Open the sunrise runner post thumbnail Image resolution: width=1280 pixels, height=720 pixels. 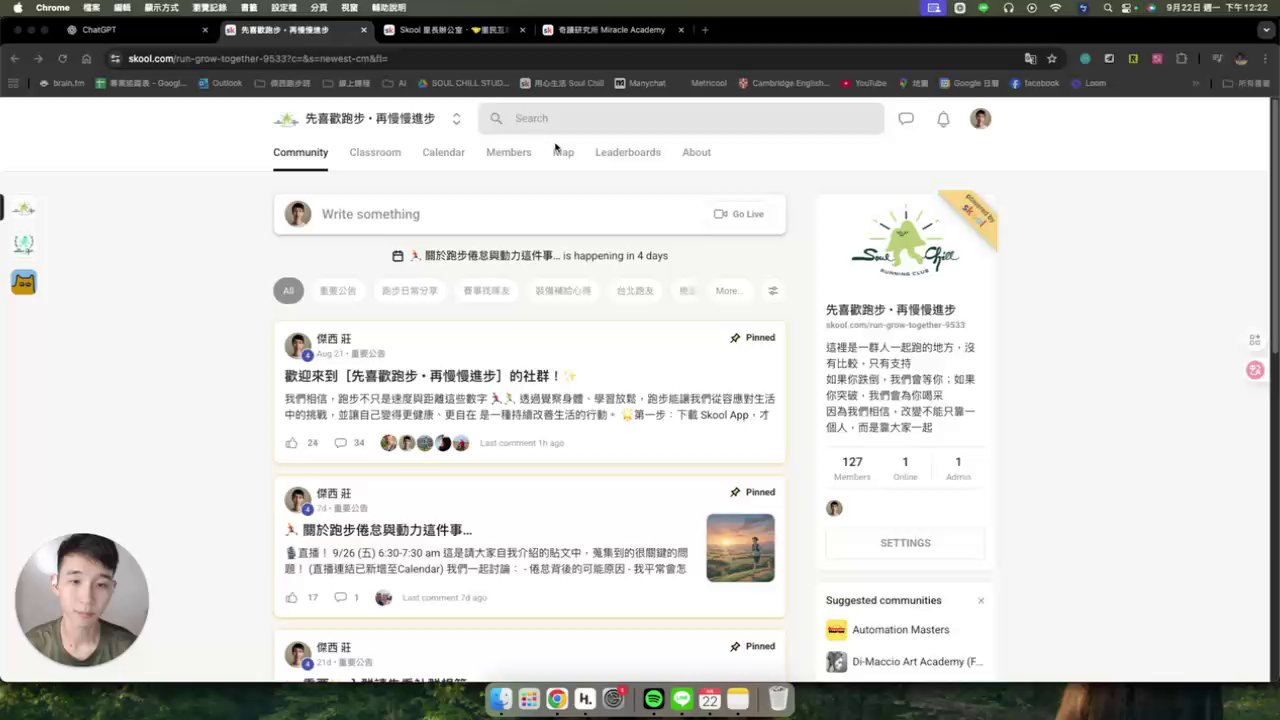(741, 548)
